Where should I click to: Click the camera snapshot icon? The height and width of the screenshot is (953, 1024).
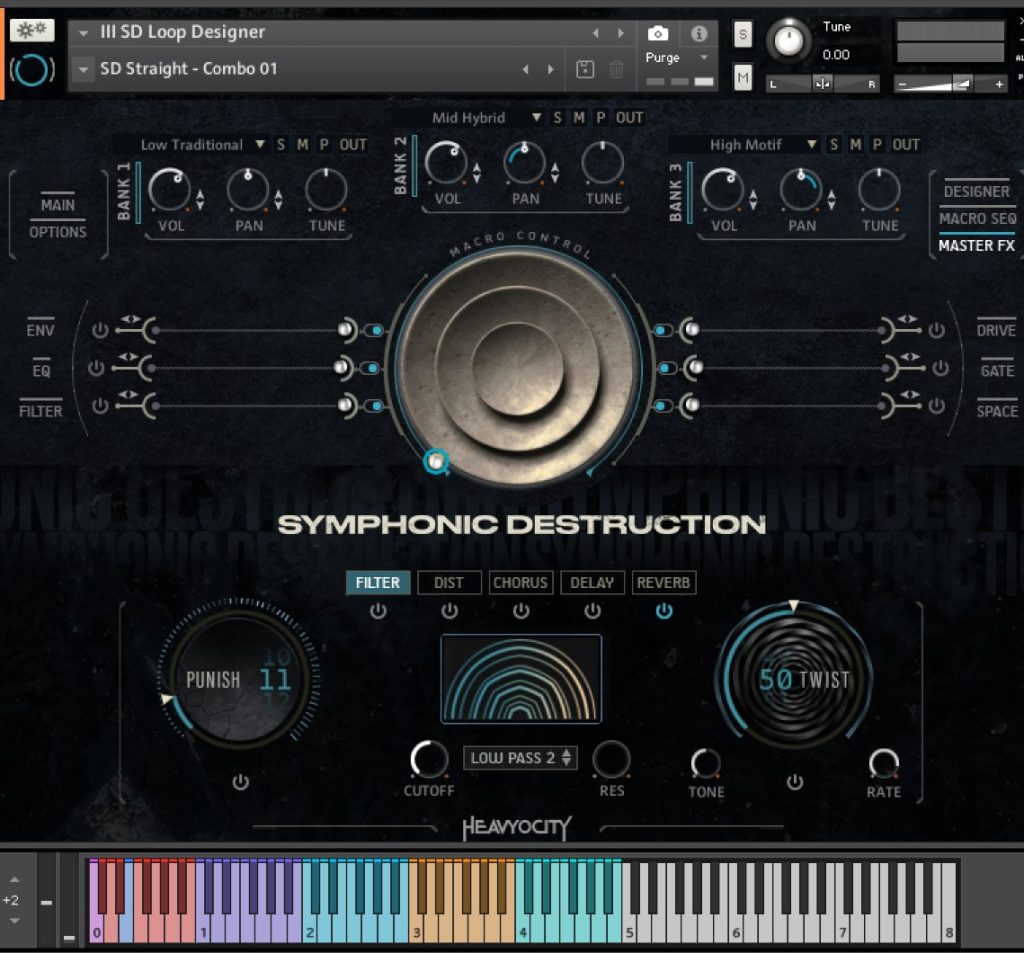tap(658, 33)
